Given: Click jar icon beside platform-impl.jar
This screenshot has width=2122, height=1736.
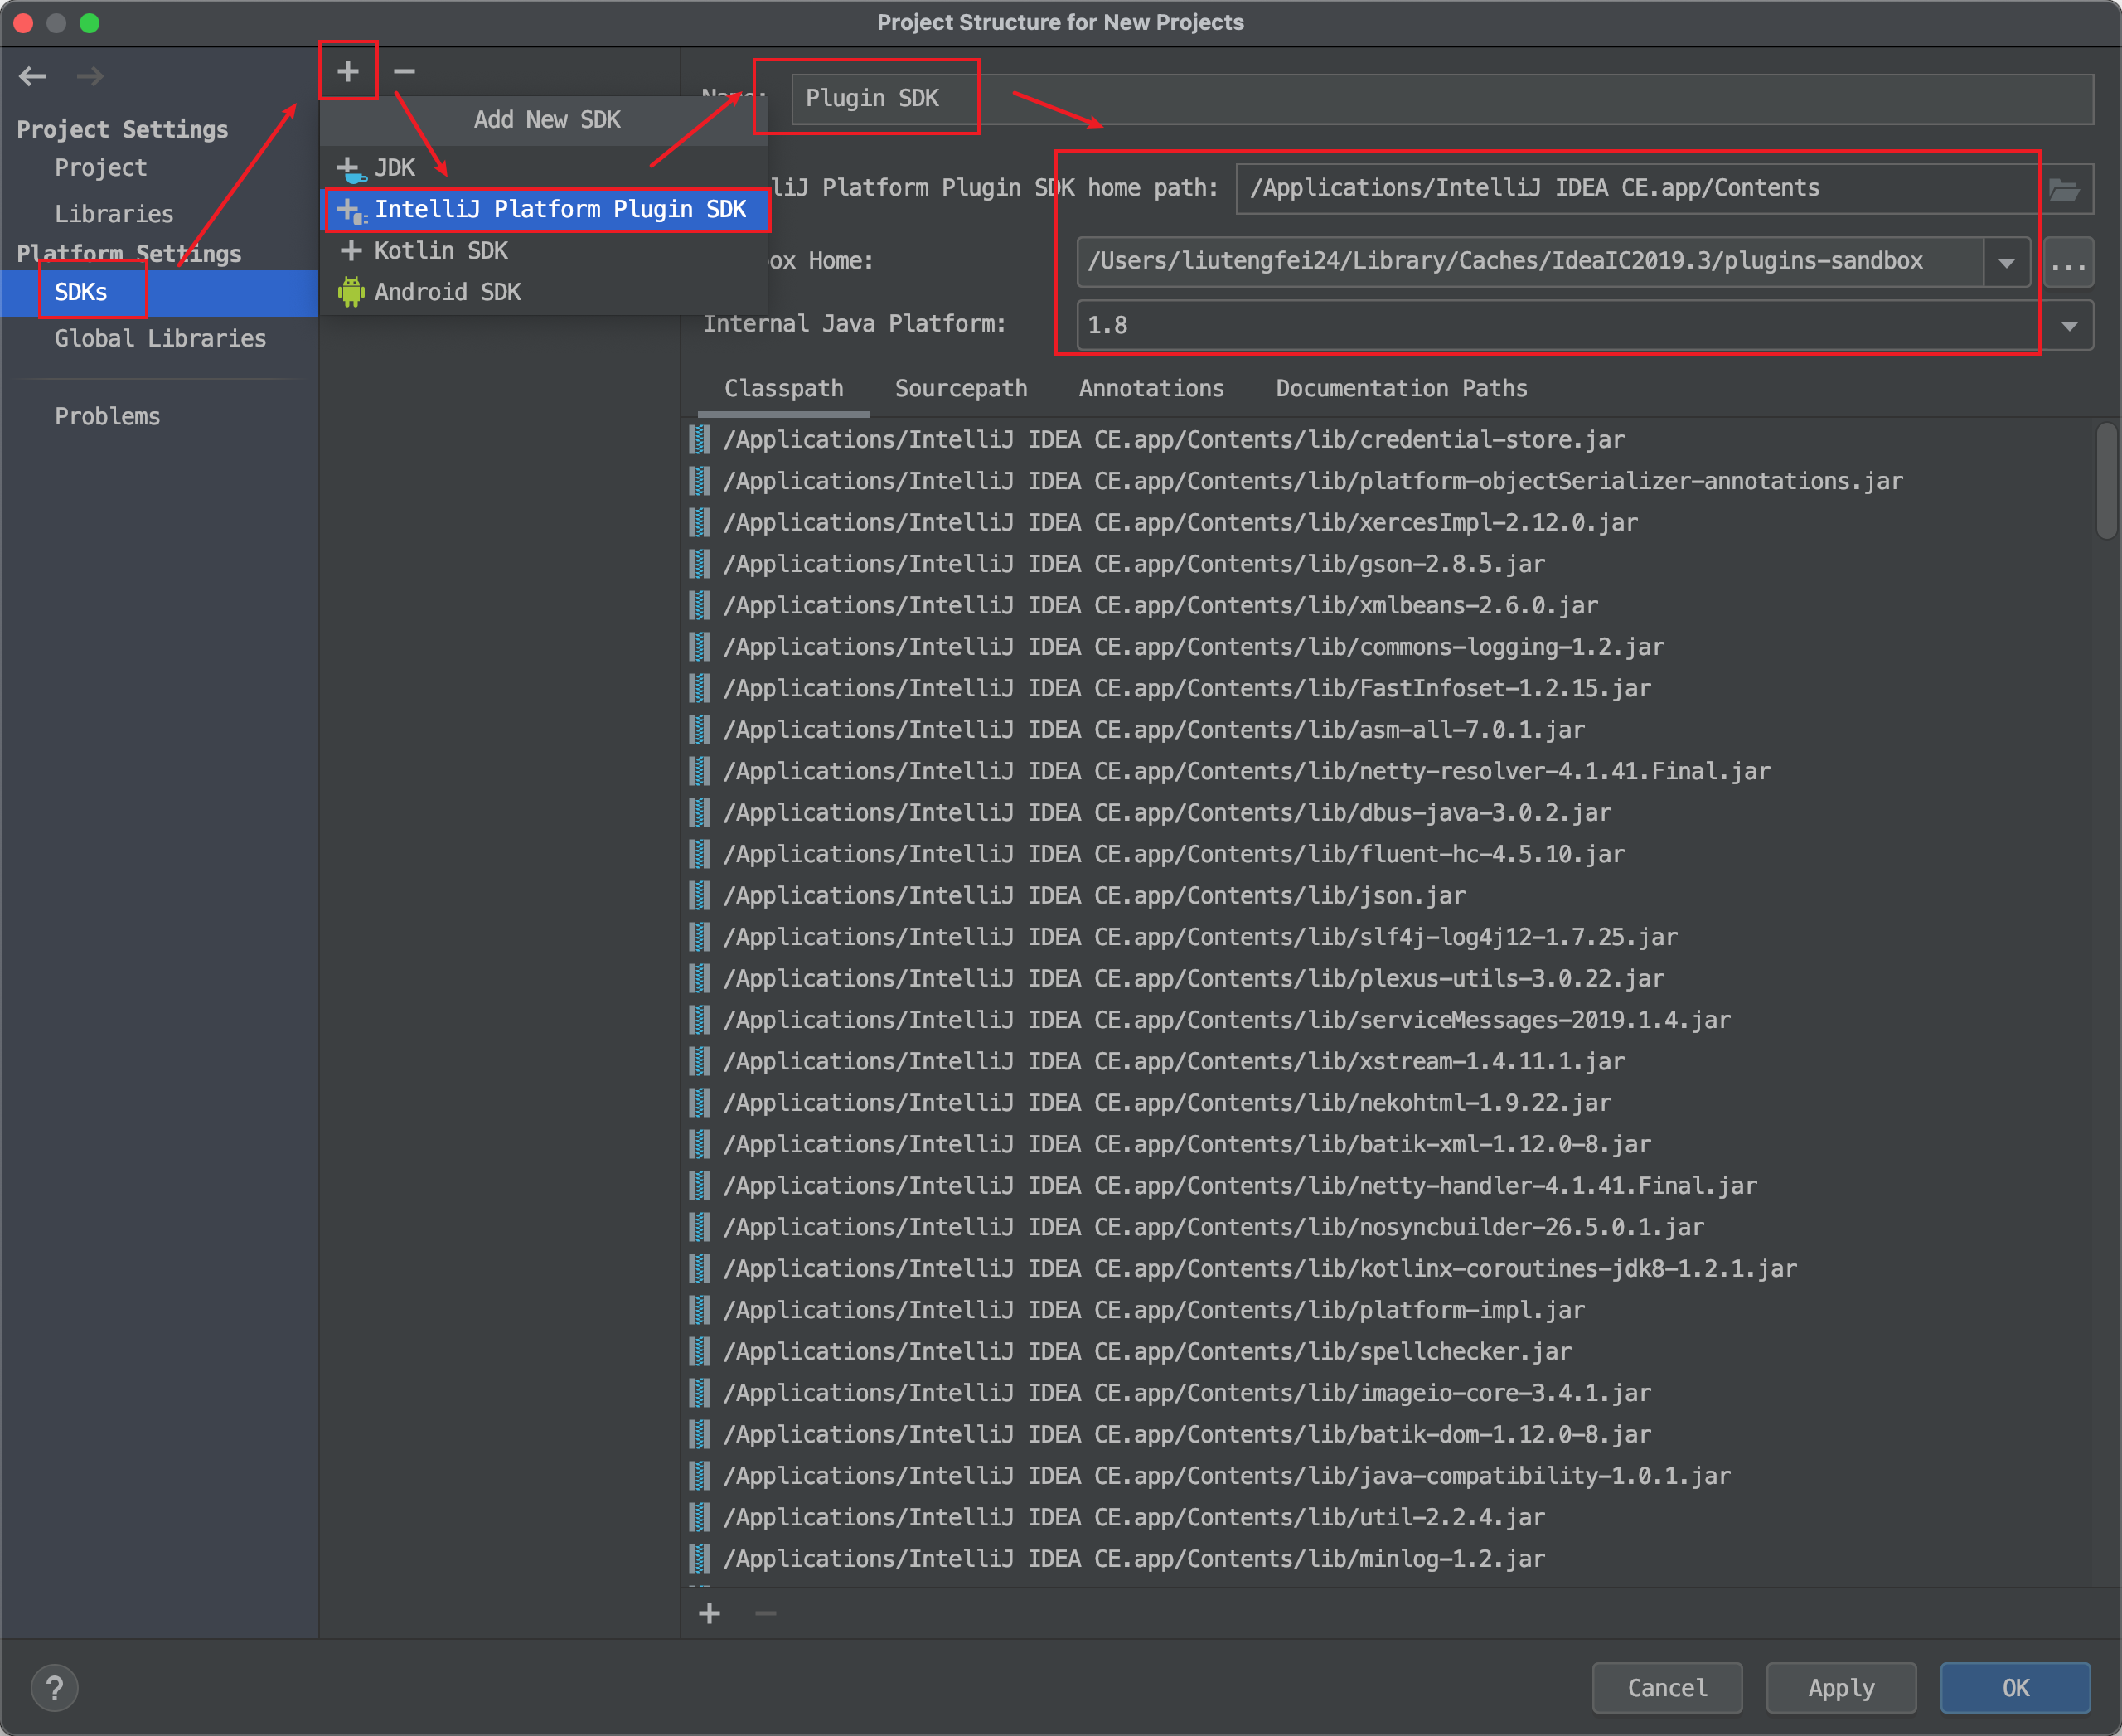Looking at the screenshot, I should coord(700,1310).
